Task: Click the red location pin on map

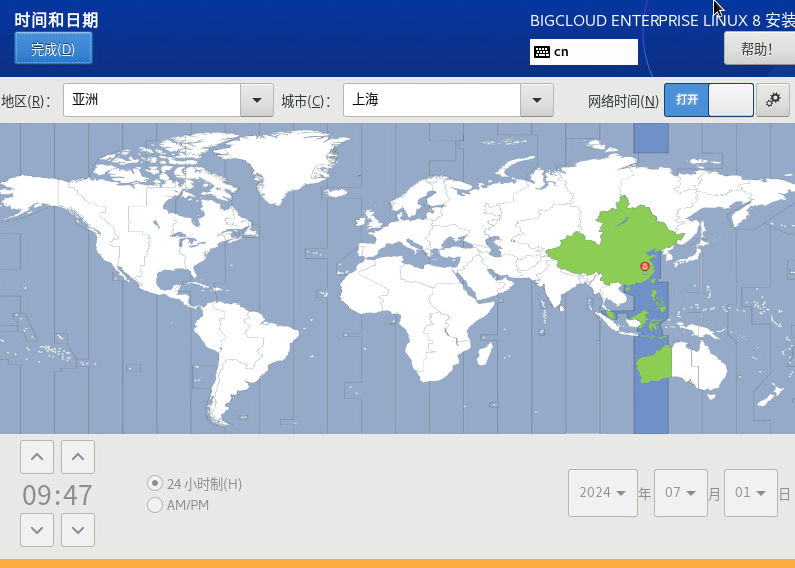Action: point(644,267)
